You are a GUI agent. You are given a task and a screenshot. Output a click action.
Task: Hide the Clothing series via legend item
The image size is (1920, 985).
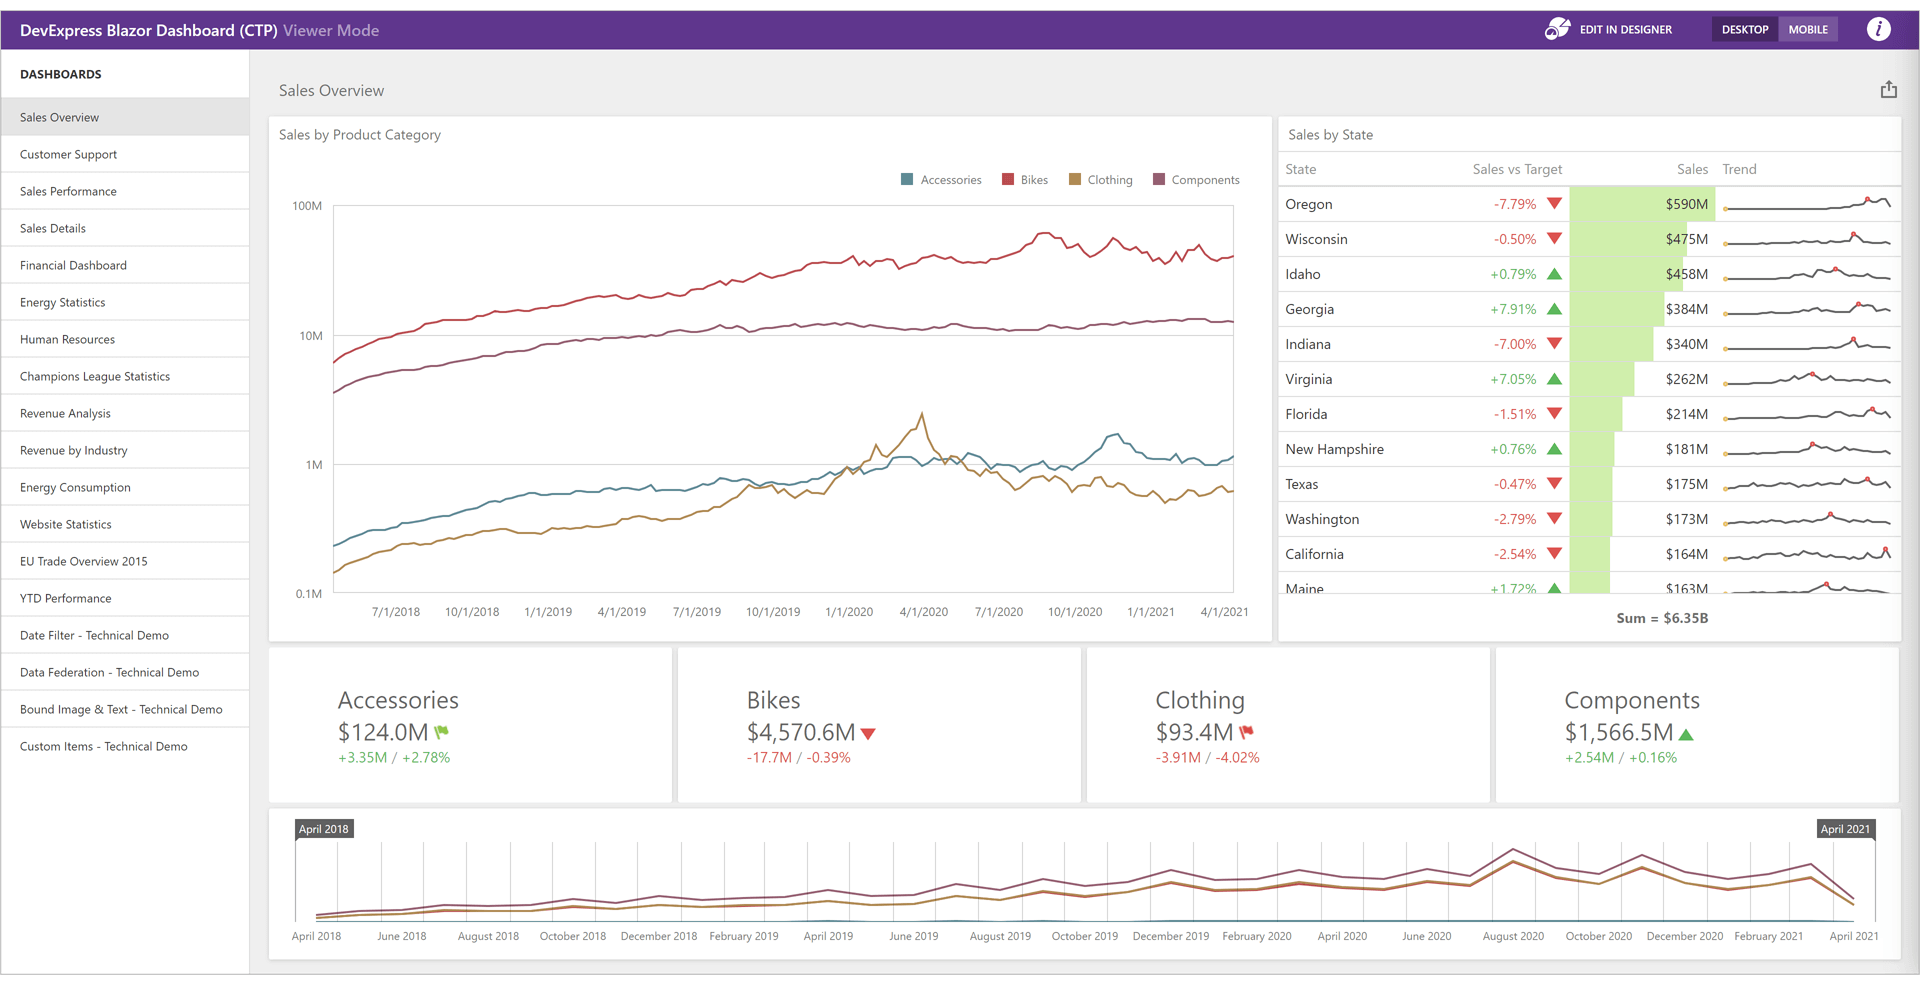tap(1100, 179)
